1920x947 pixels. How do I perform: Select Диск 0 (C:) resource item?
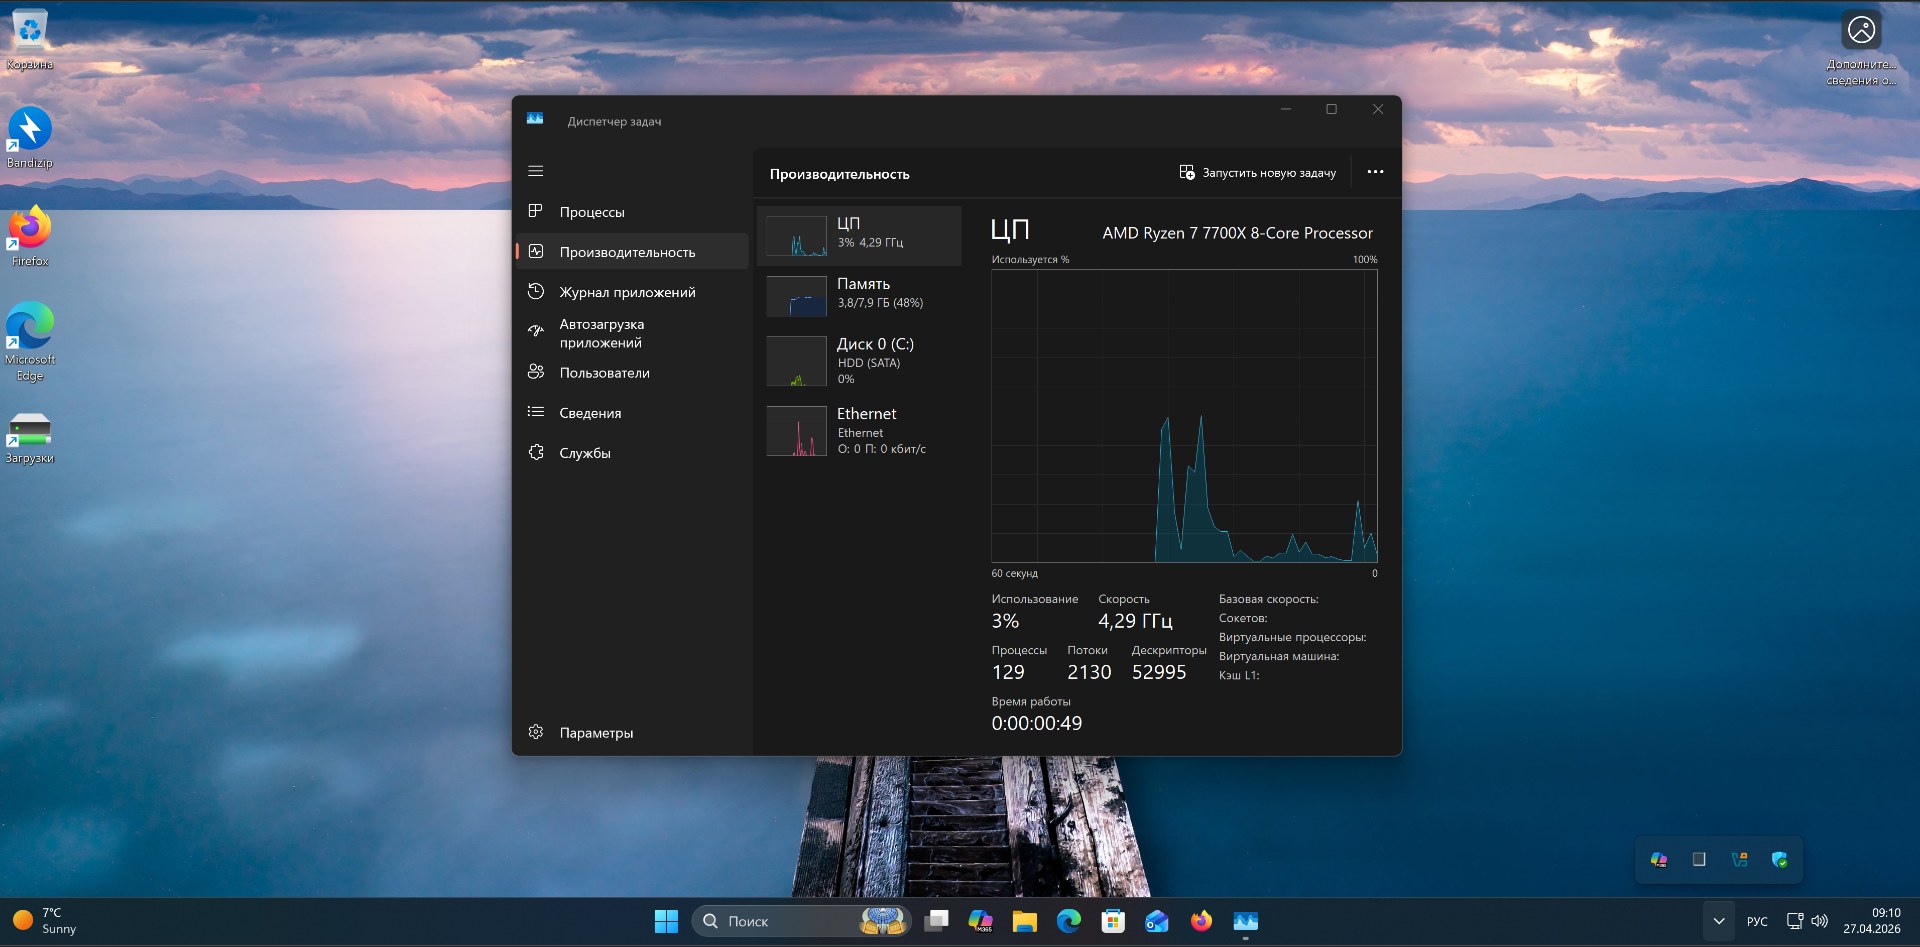point(860,360)
